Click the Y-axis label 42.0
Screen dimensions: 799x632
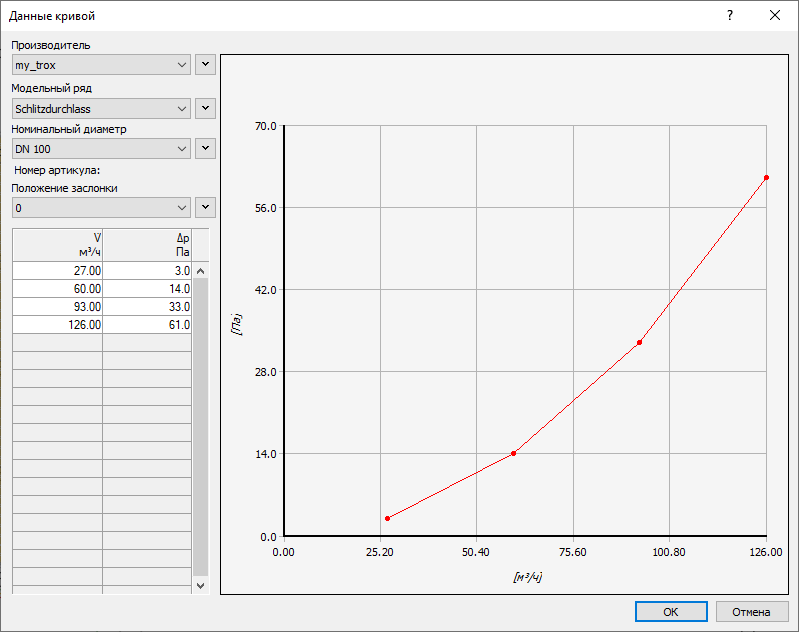tap(265, 290)
